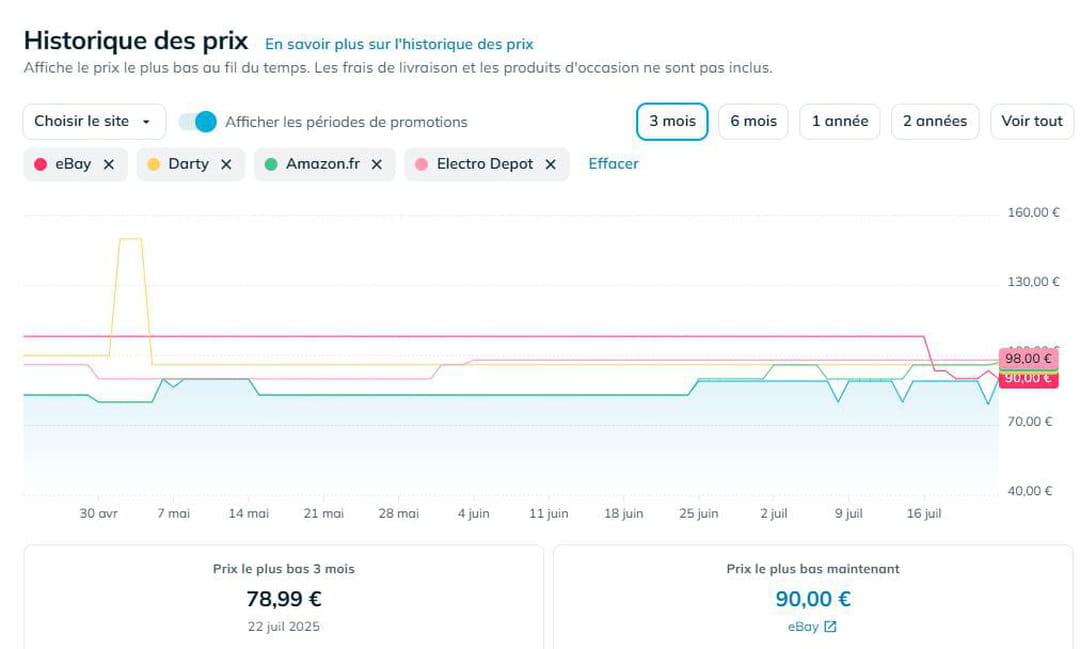Open En savoir plus sur l'historique link
Screen dimensions: 1080x649
[x=399, y=44]
